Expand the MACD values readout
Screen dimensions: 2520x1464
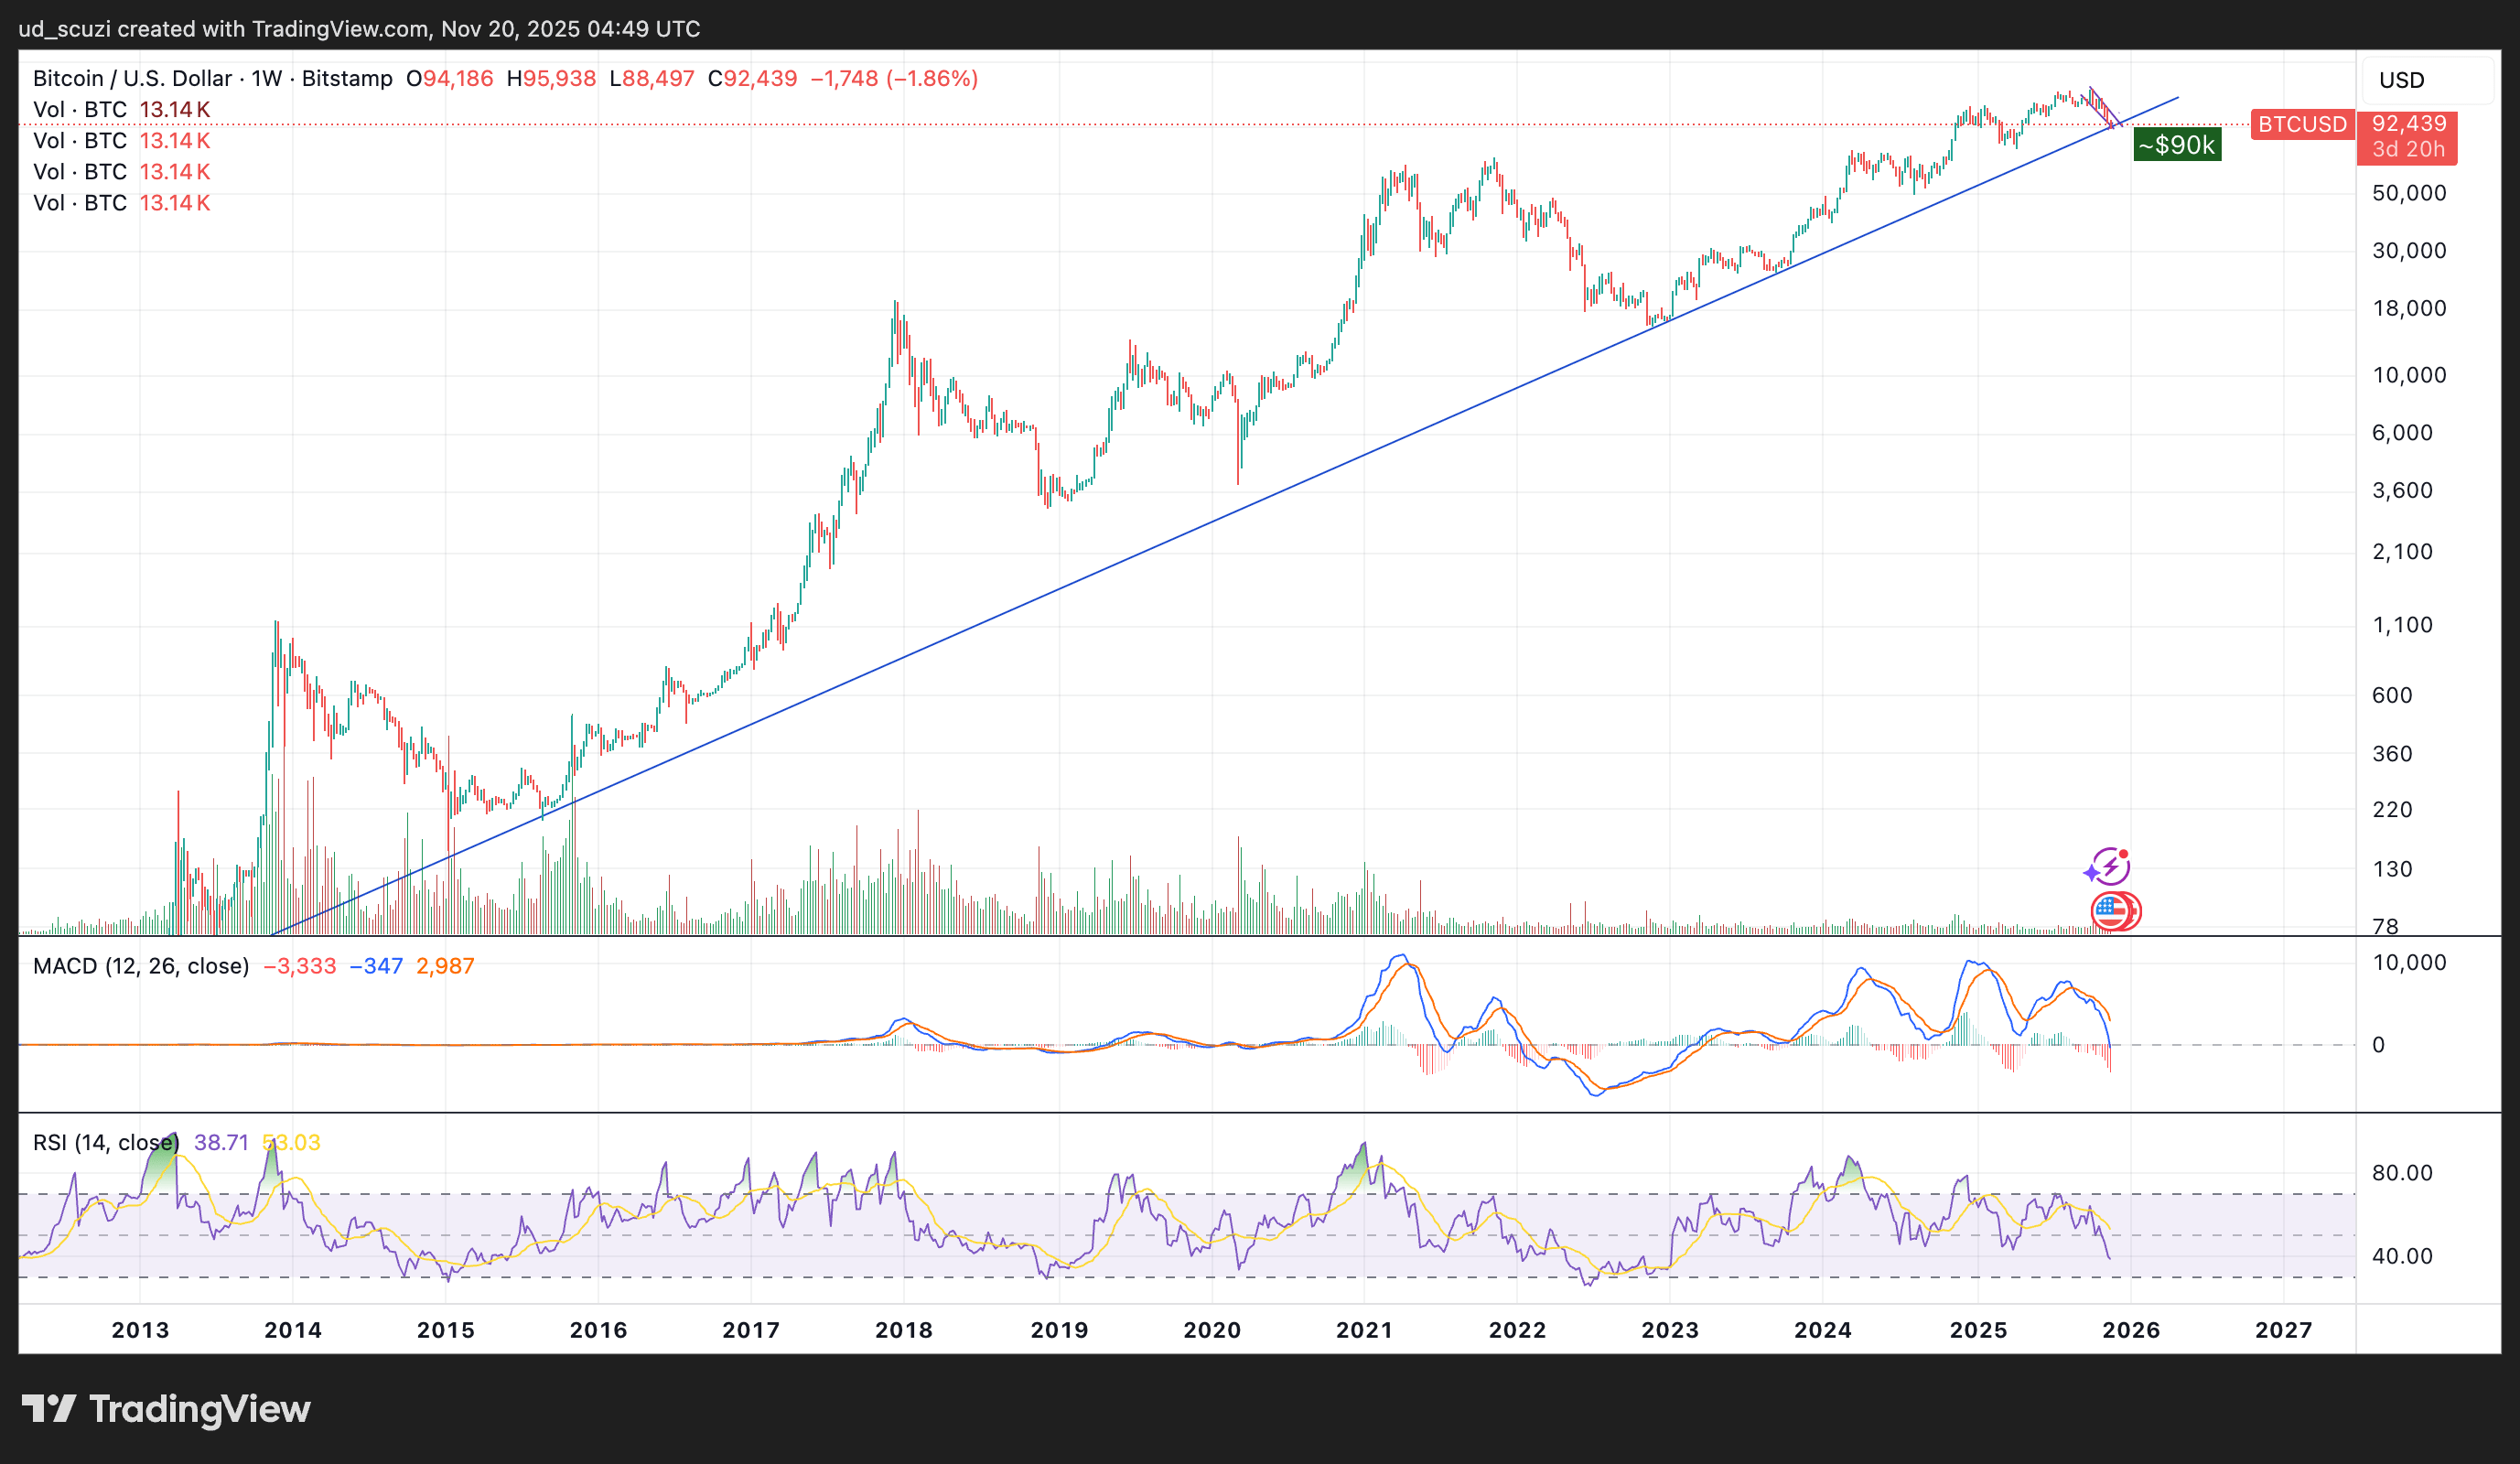(x=370, y=966)
